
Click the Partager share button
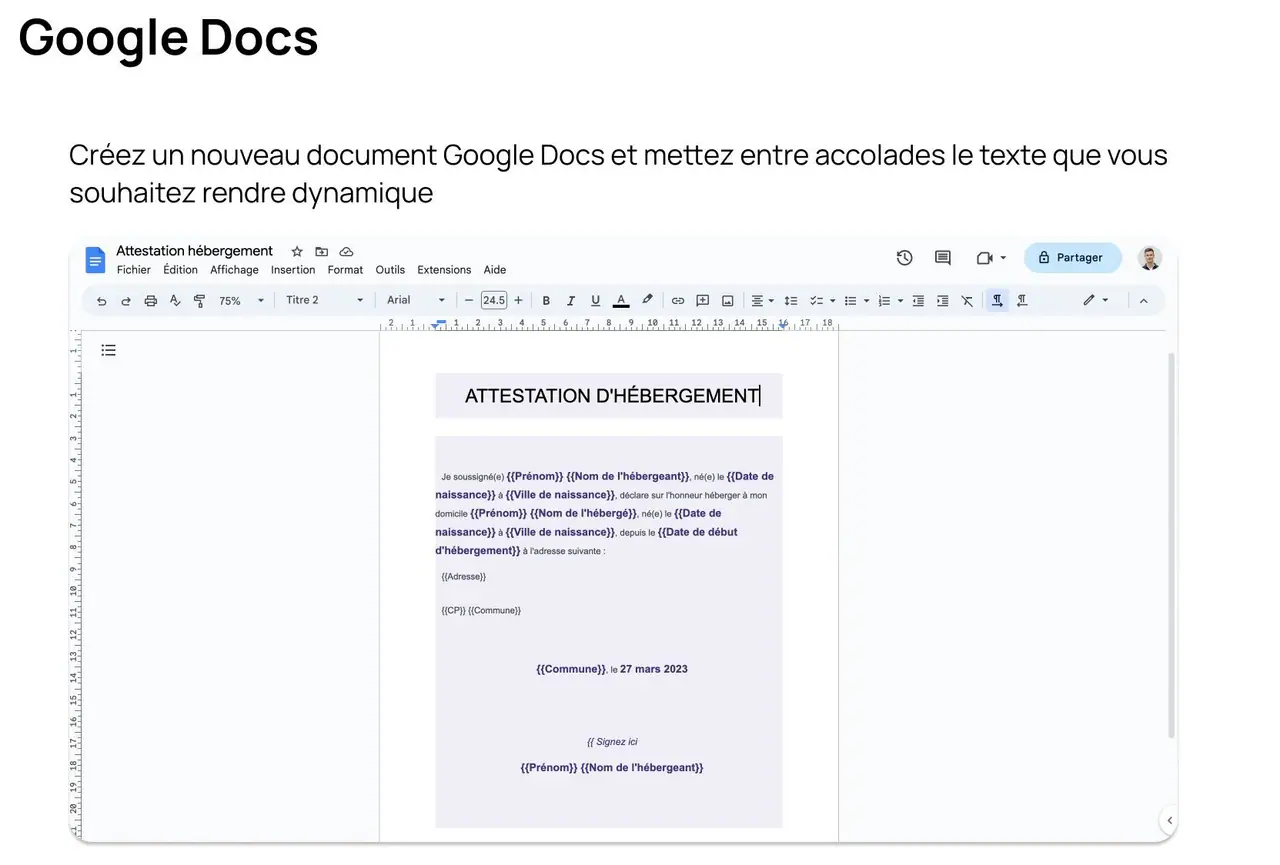(1072, 258)
